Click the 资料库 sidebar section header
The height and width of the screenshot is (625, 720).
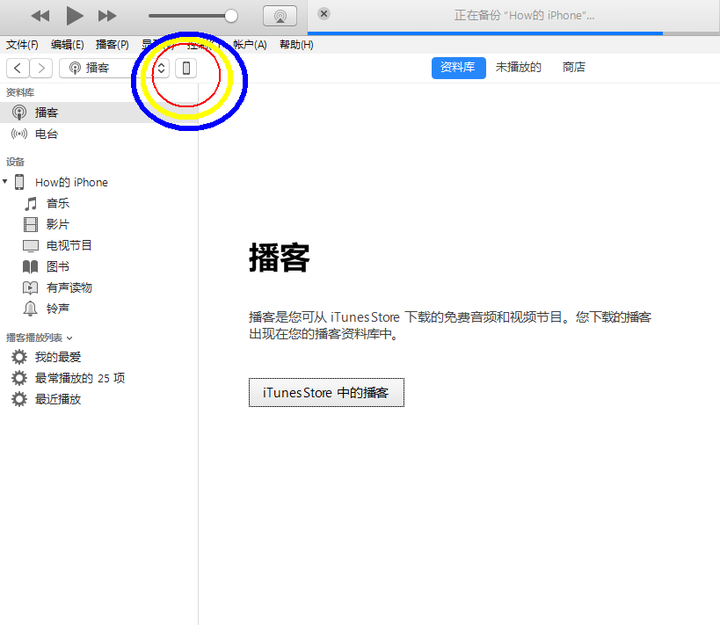click(20, 93)
